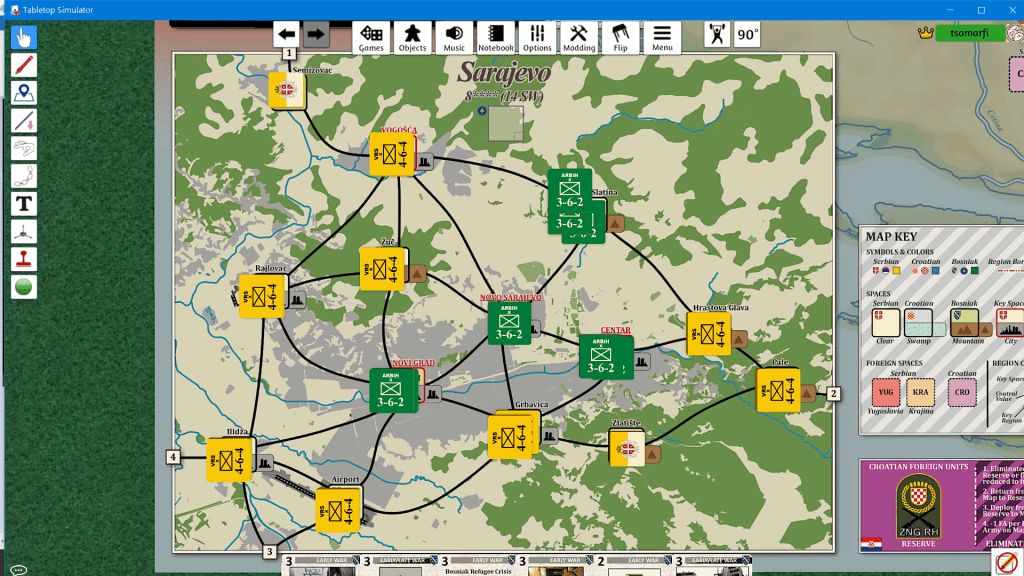Click the back arrow button
1024x576 pixels.
287,34
